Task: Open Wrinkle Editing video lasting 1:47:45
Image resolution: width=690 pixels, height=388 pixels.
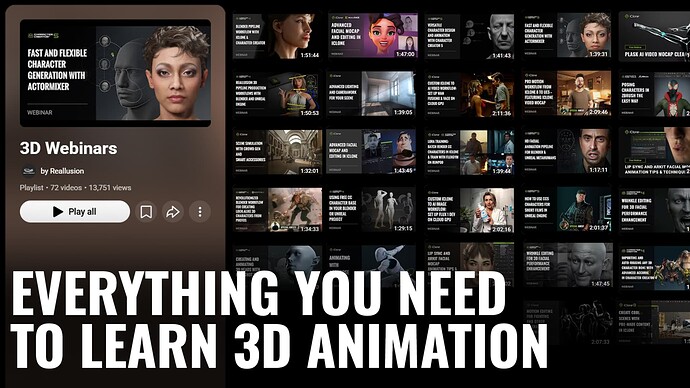Action: pos(568,265)
